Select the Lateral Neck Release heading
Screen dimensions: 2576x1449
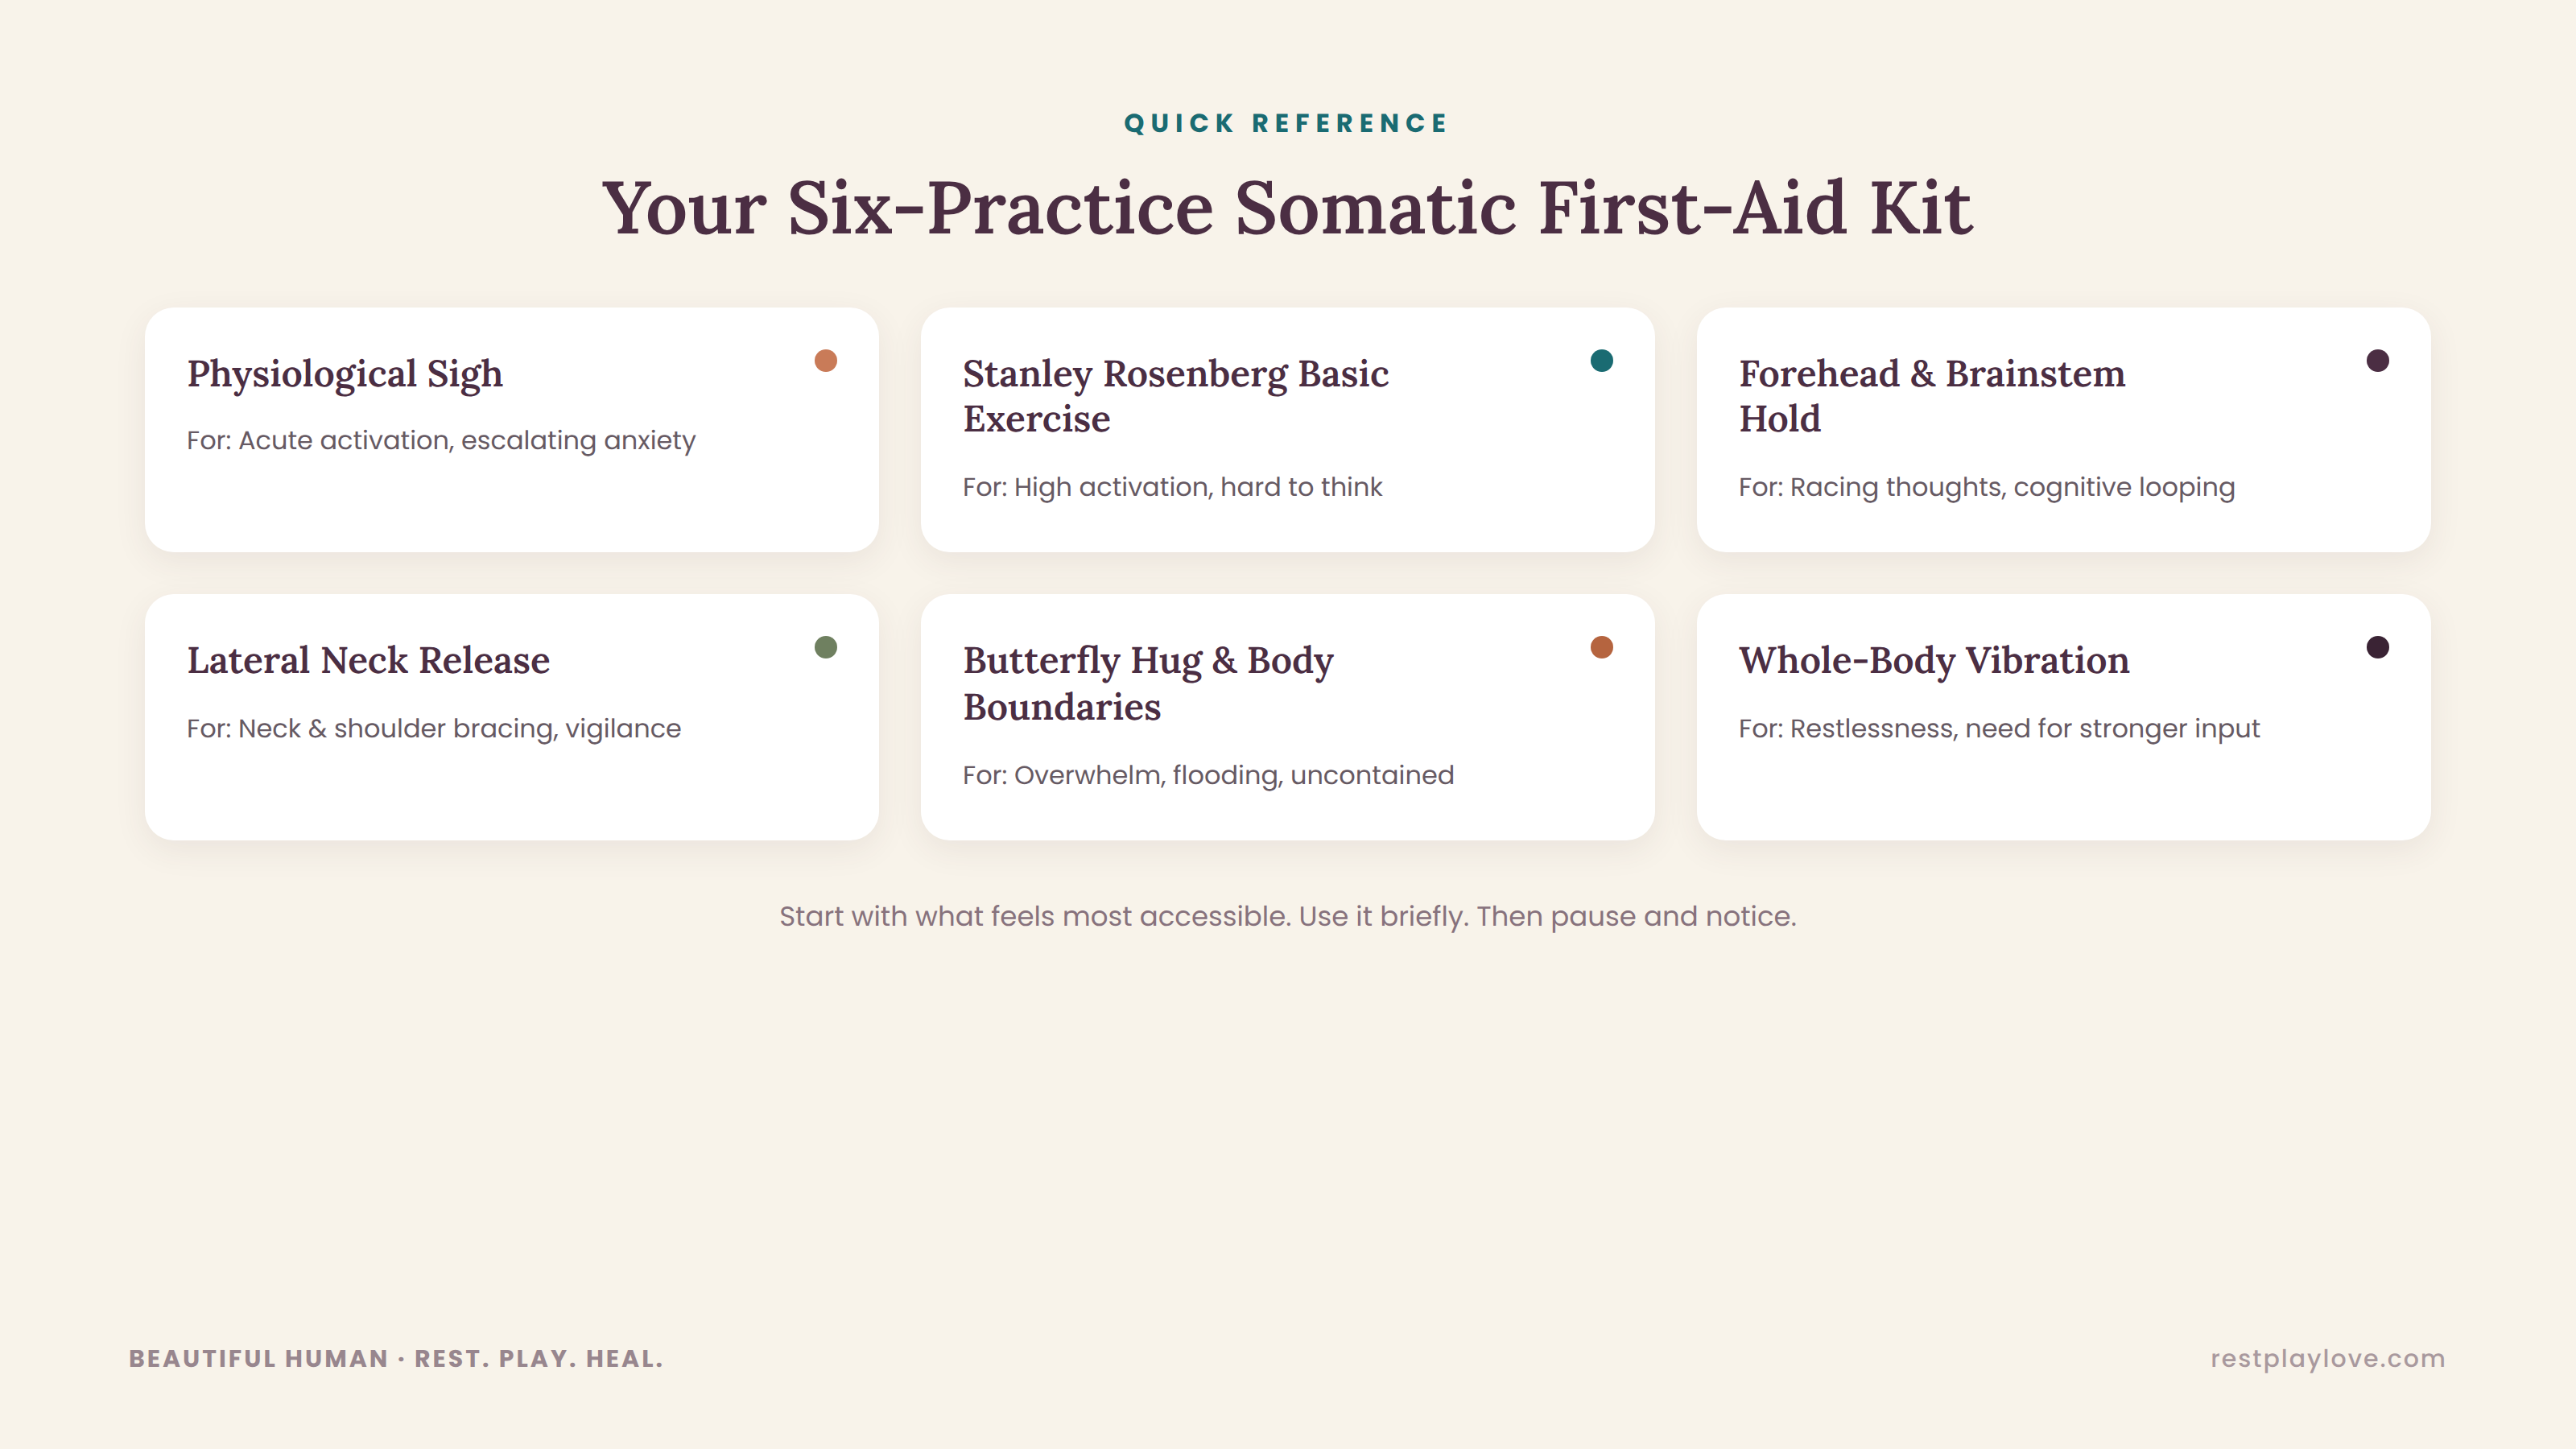coord(368,660)
